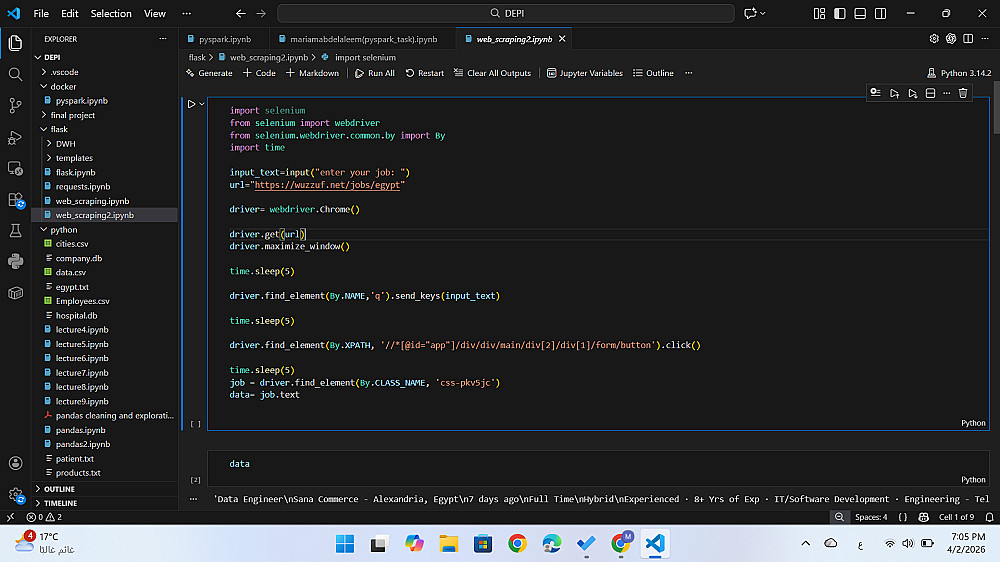Viewport: 1000px width, 562px height.
Task: Click the Split Cell icon
Action: point(930,93)
